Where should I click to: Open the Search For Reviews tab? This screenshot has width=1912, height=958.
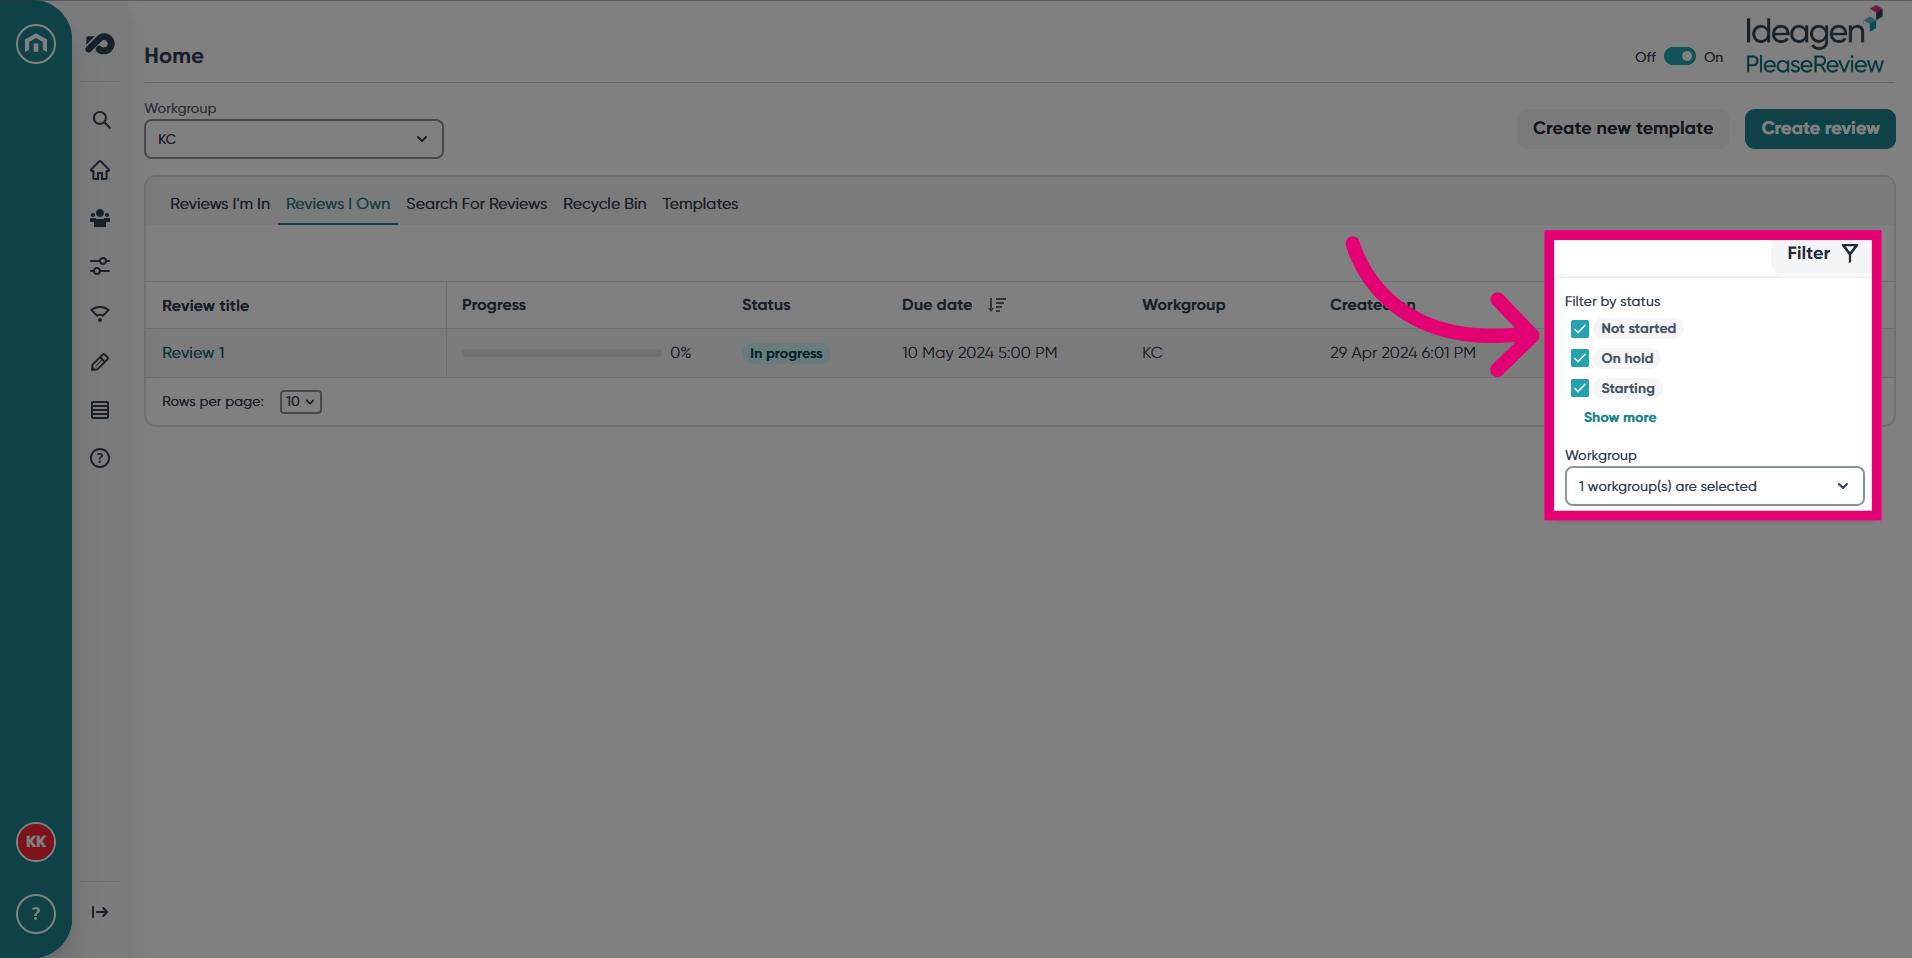click(x=476, y=204)
